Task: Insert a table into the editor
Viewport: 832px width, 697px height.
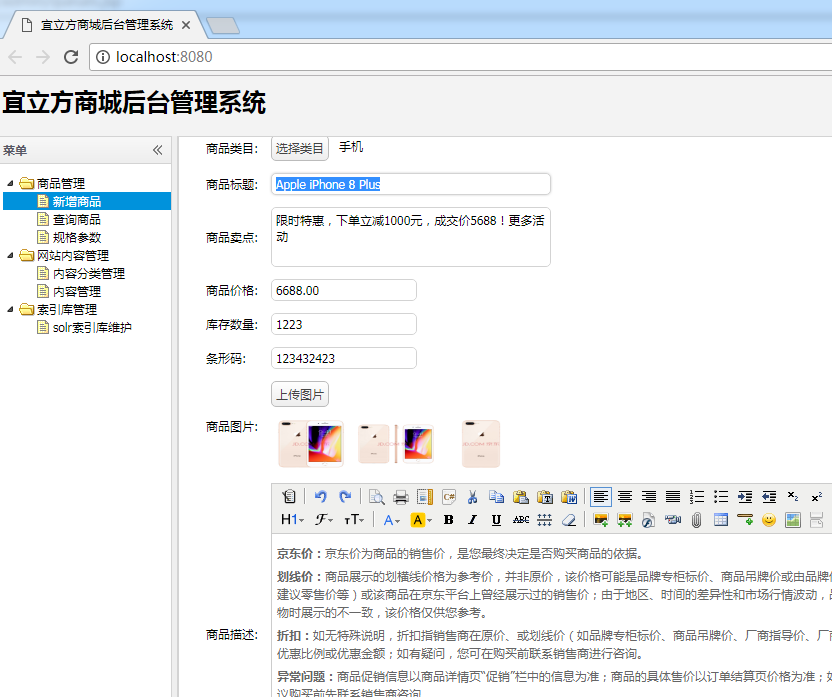Action: 721,520
